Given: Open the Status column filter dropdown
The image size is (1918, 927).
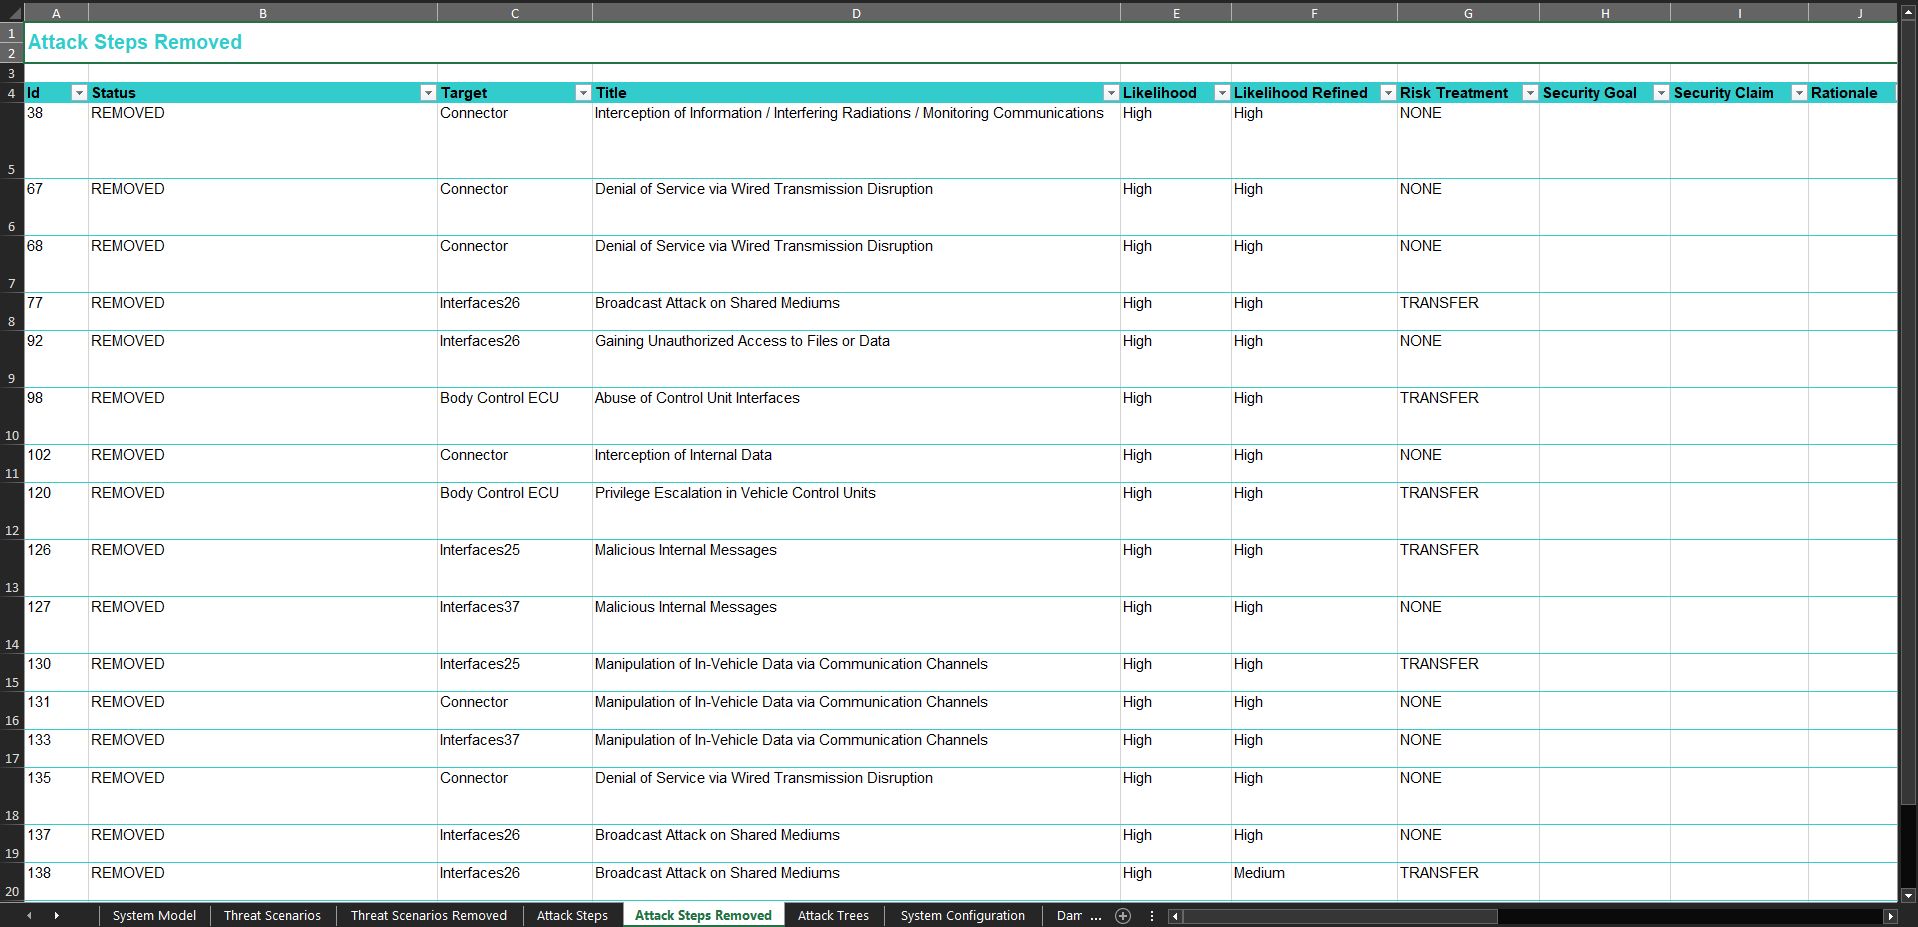Looking at the screenshot, I should point(428,93).
